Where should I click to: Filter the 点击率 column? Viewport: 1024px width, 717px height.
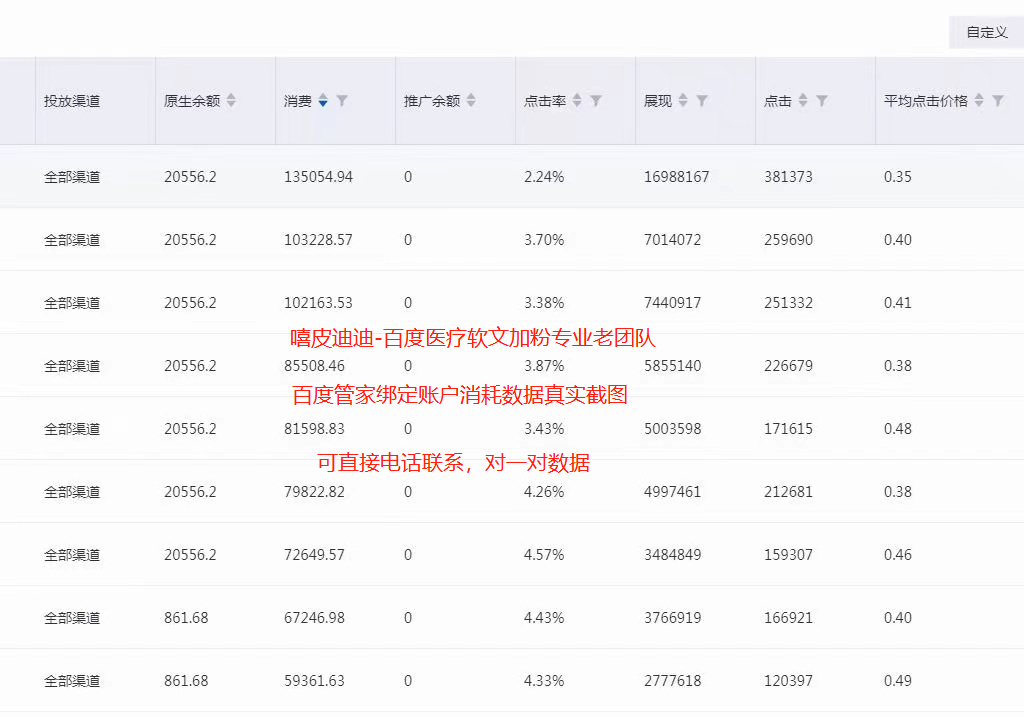tap(596, 101)
